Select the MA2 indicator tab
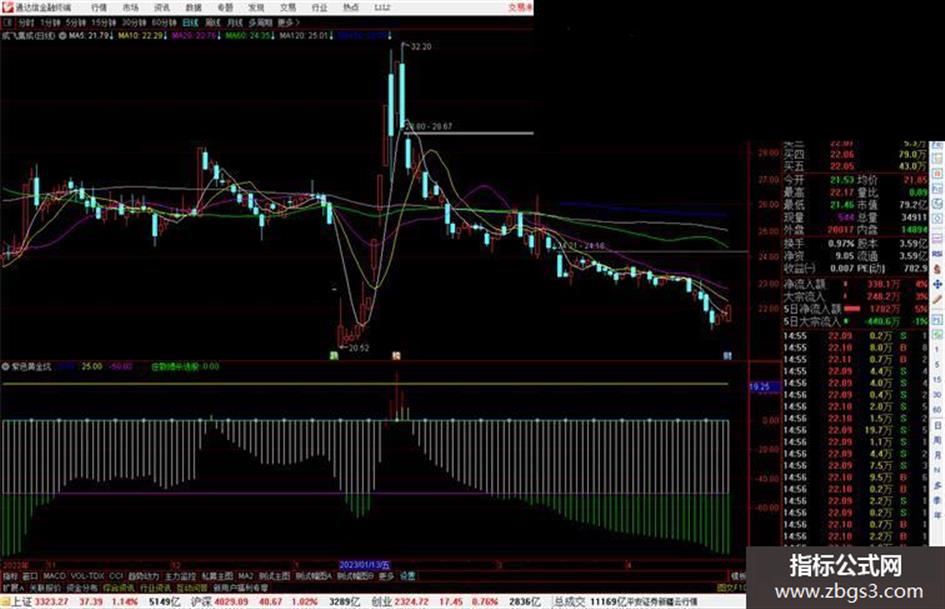Screen dimensions: 945x609 245,576
